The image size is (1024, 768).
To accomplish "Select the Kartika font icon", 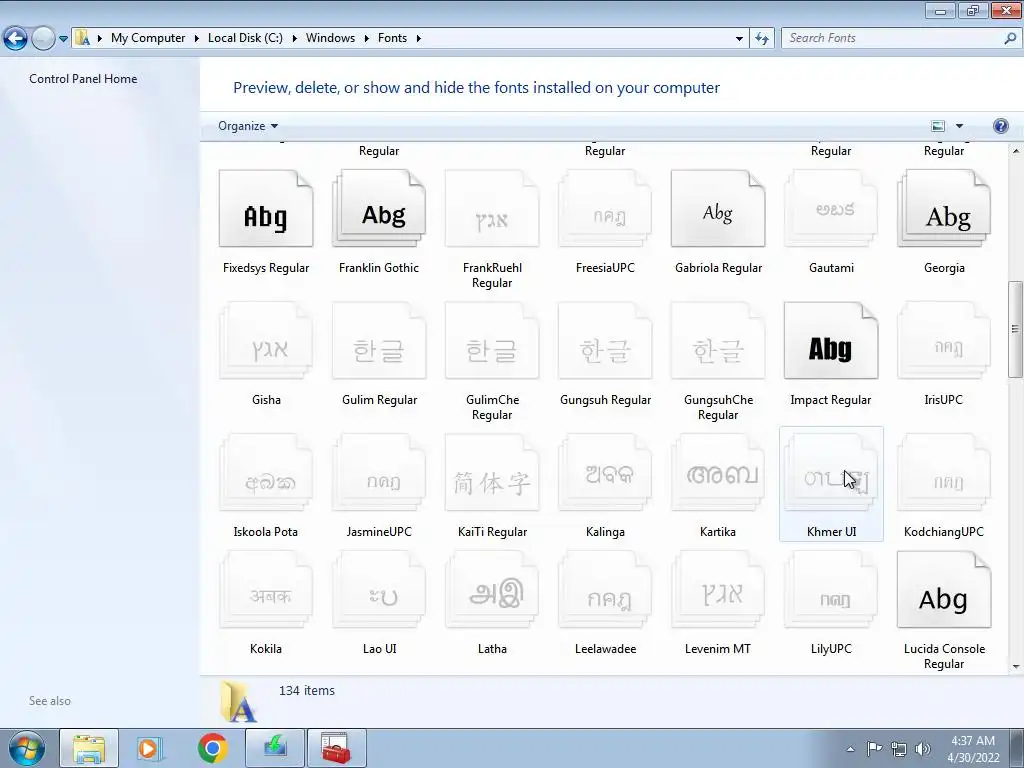I will [x=718, y=472].
